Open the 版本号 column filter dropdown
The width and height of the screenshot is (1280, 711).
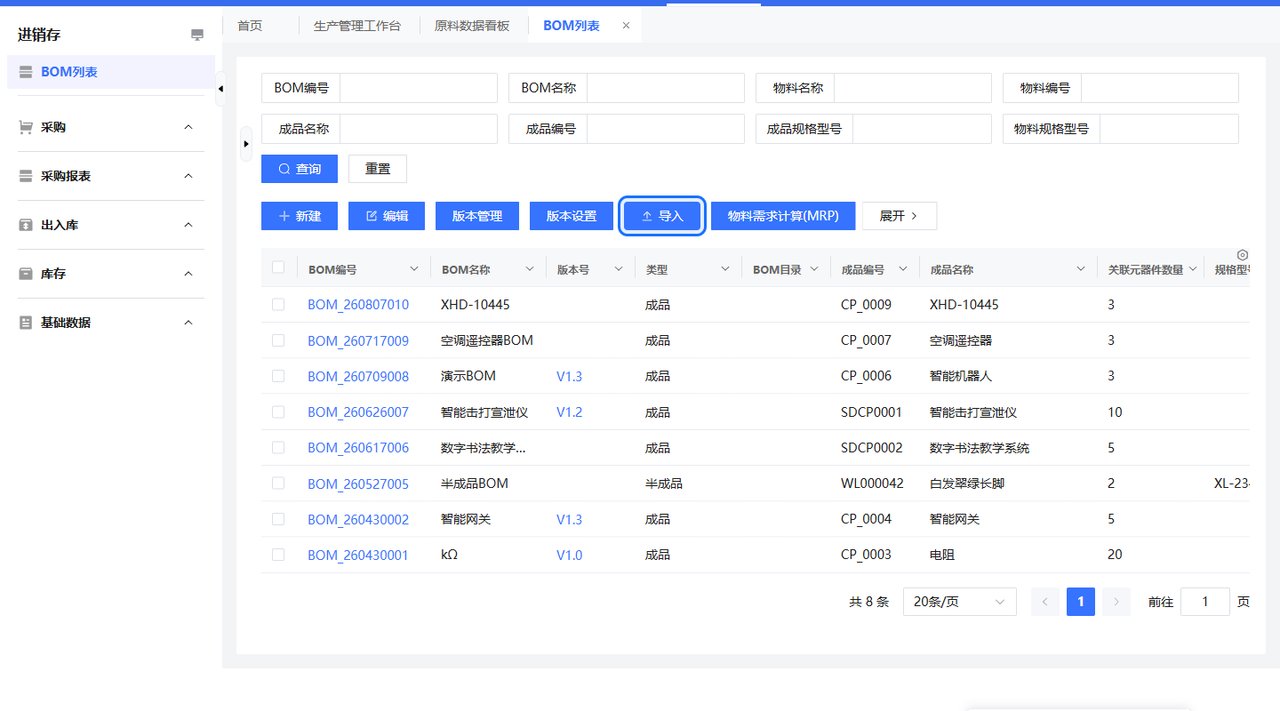tap(619, 269)
